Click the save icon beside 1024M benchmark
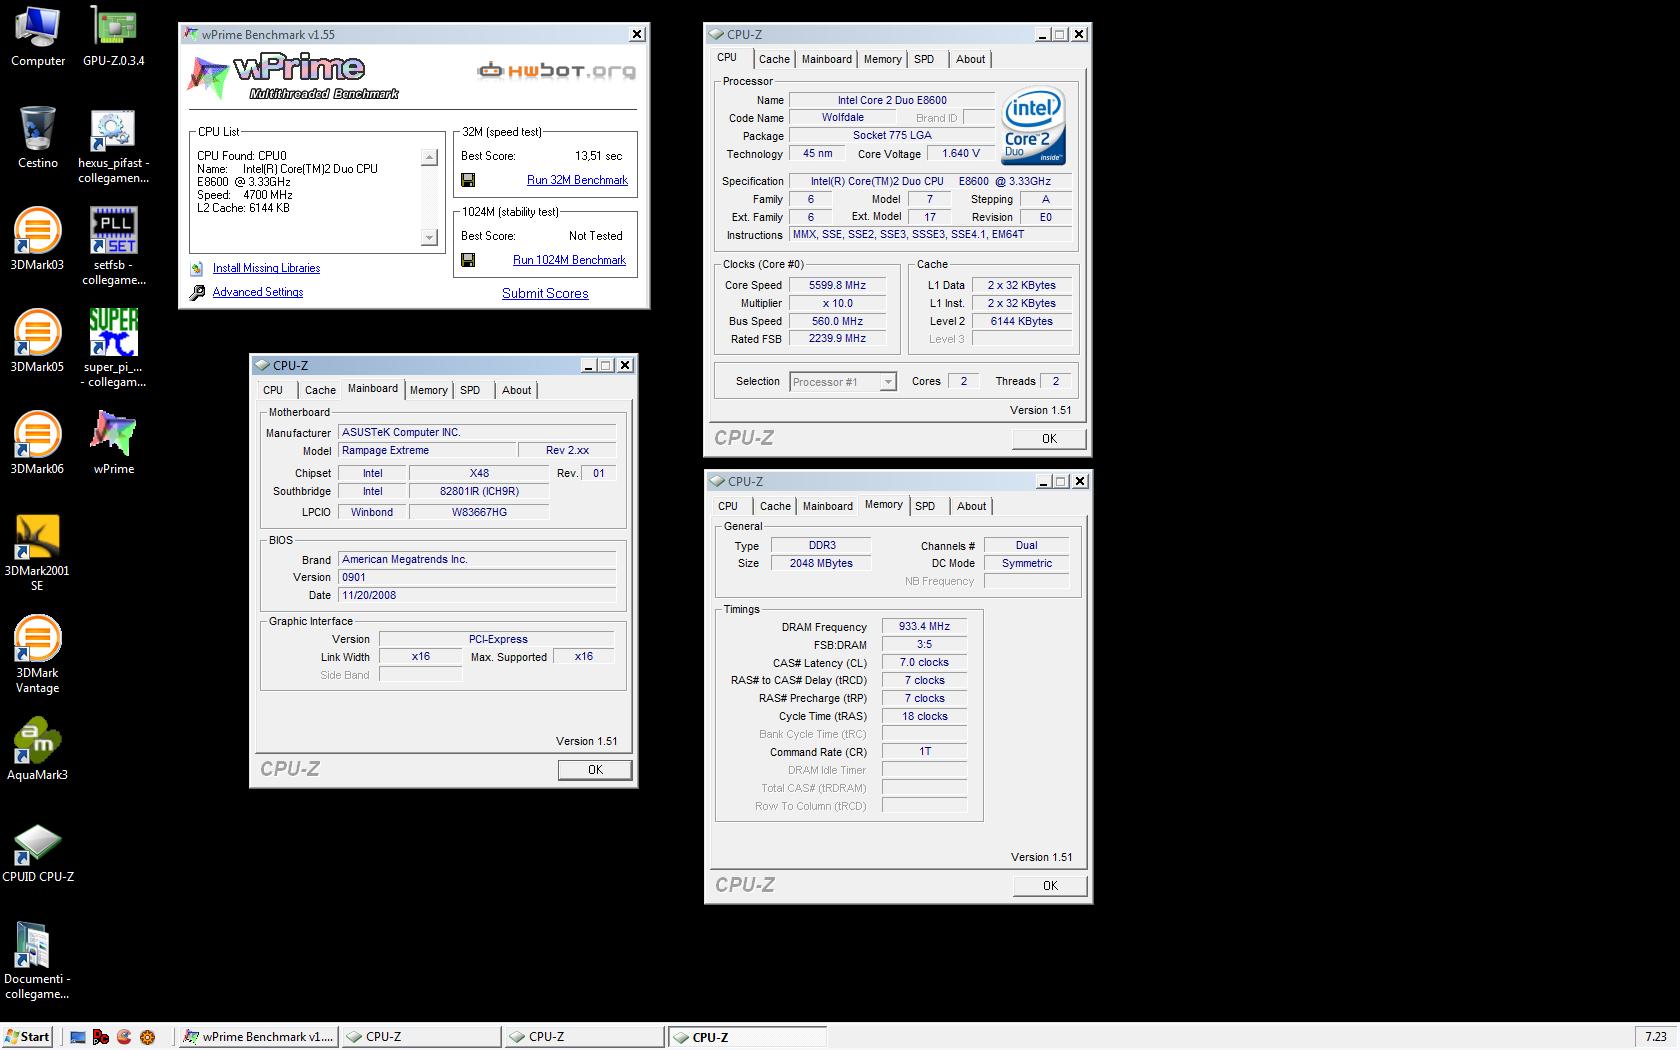The width and height of the screenshot is (1680, 1050). pos(467,260)
